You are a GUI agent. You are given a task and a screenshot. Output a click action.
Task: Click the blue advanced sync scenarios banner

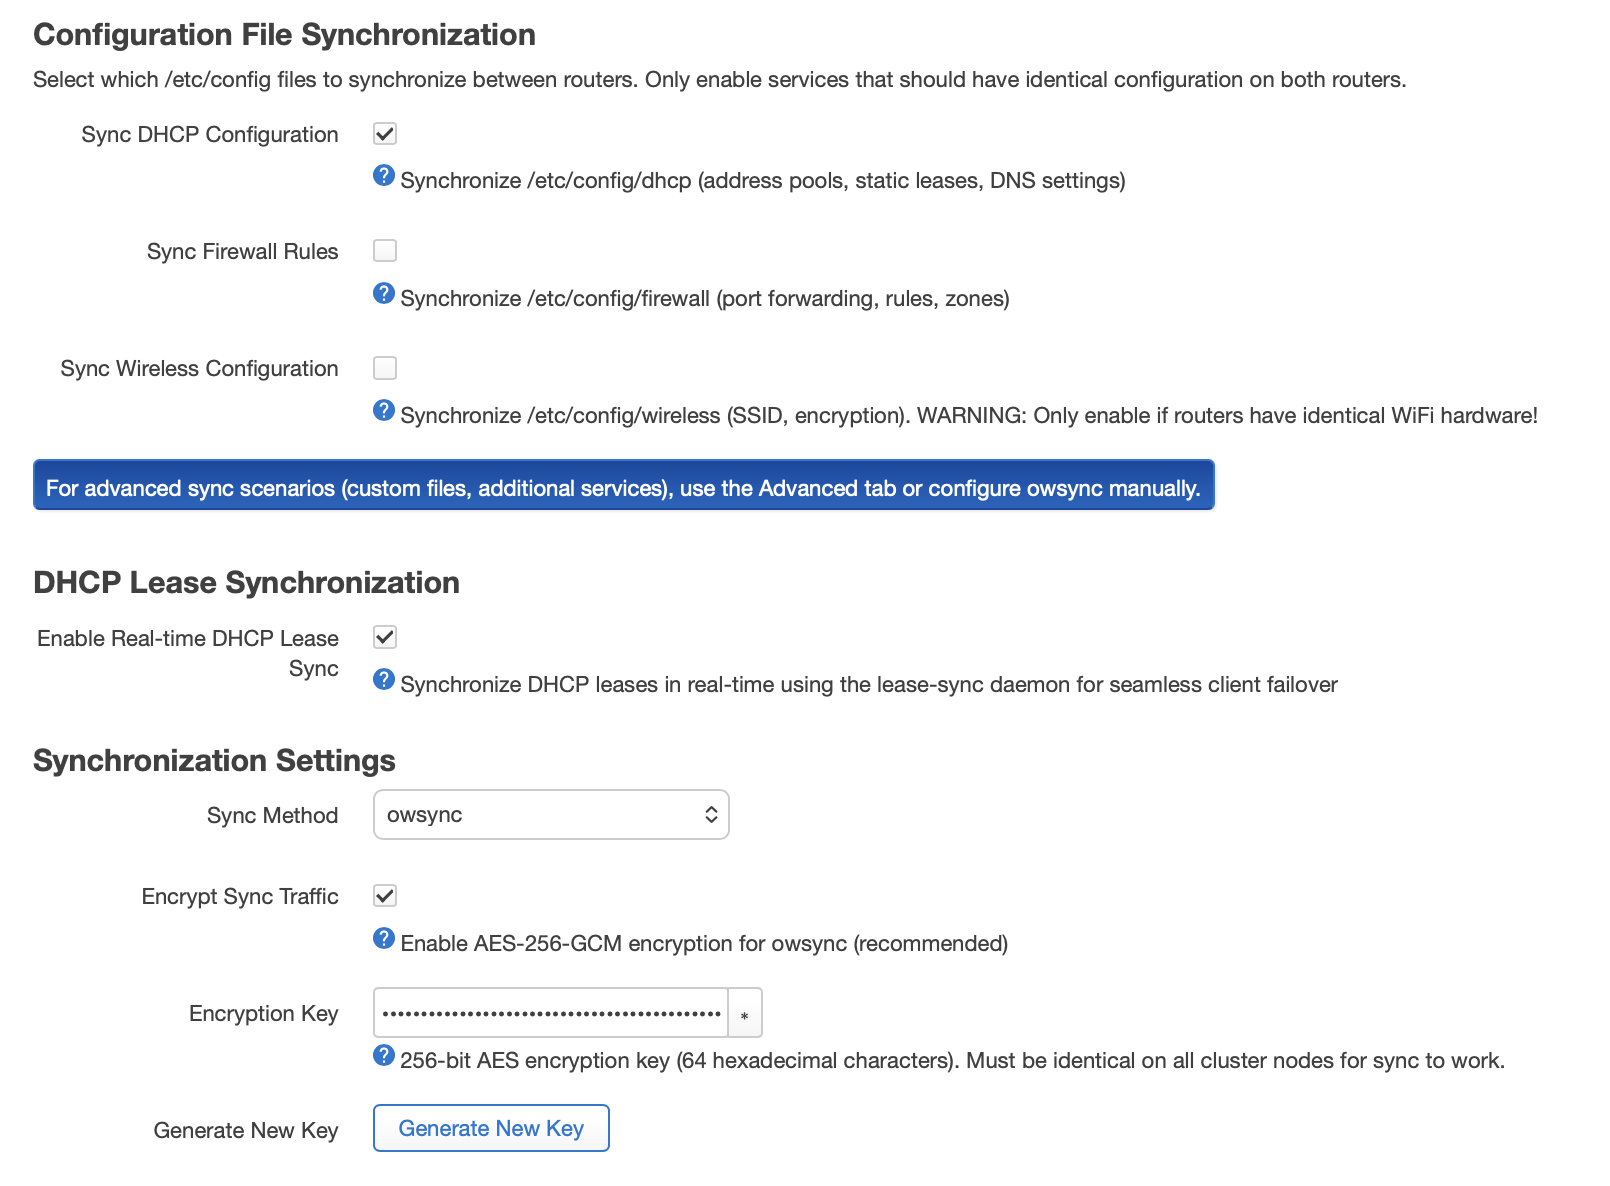623,486
